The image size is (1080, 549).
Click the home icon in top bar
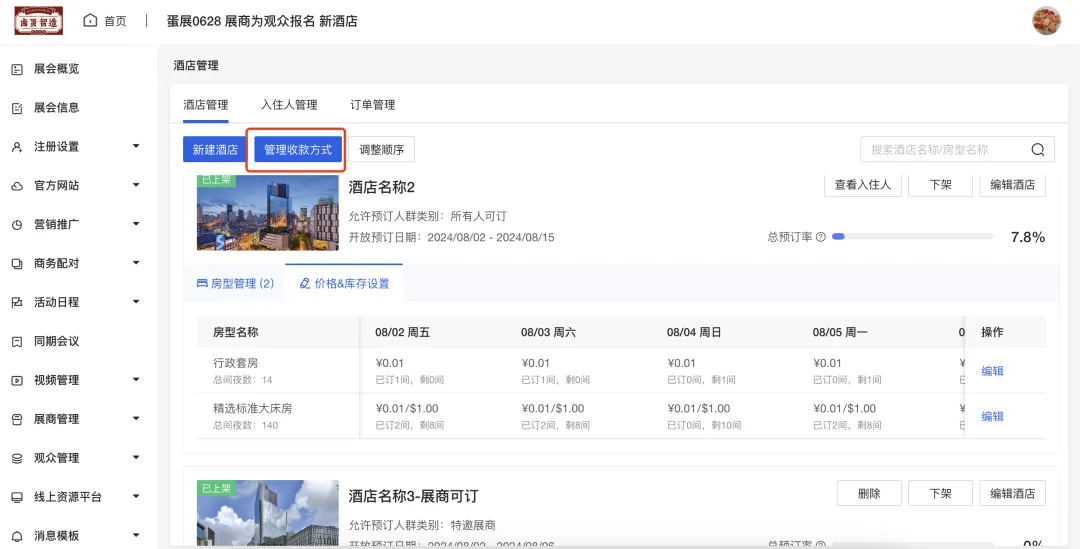tap(91, 21)
